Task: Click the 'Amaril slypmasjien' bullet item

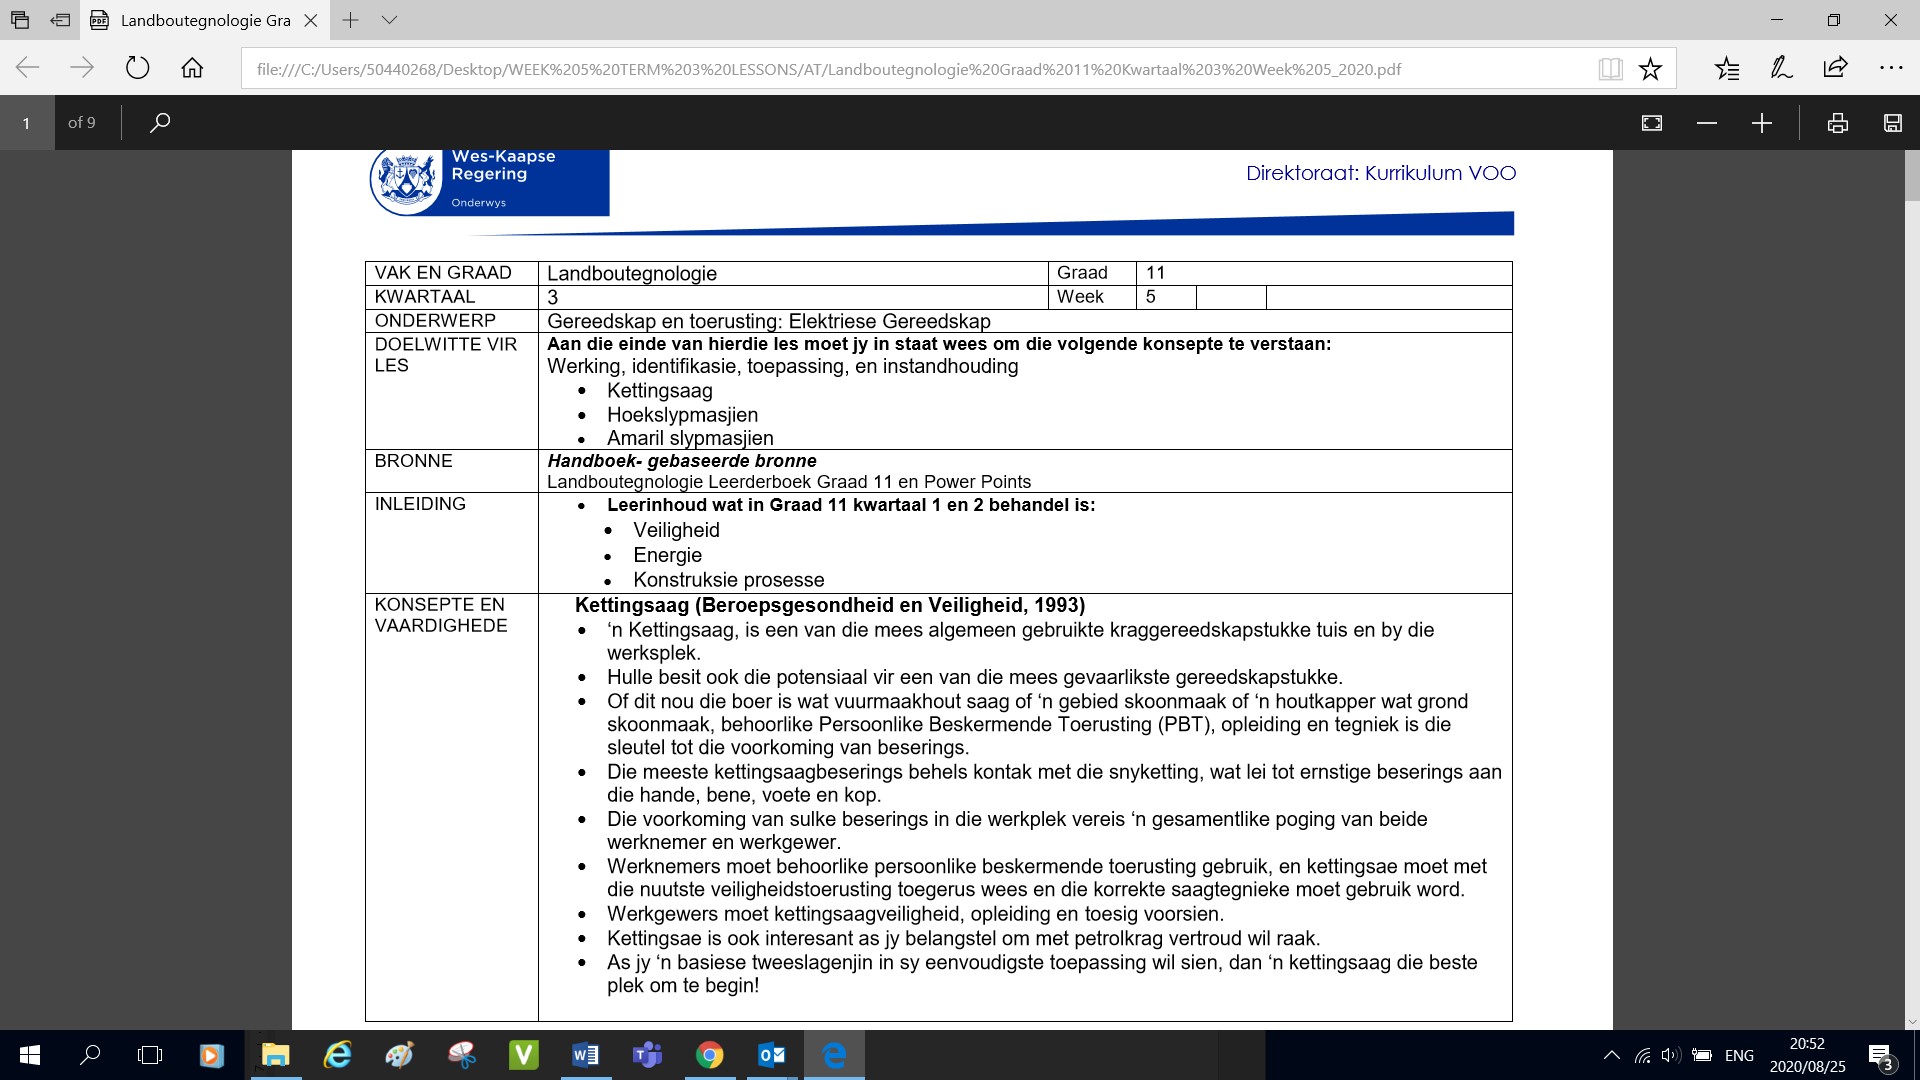Action: tap(690, 438)
